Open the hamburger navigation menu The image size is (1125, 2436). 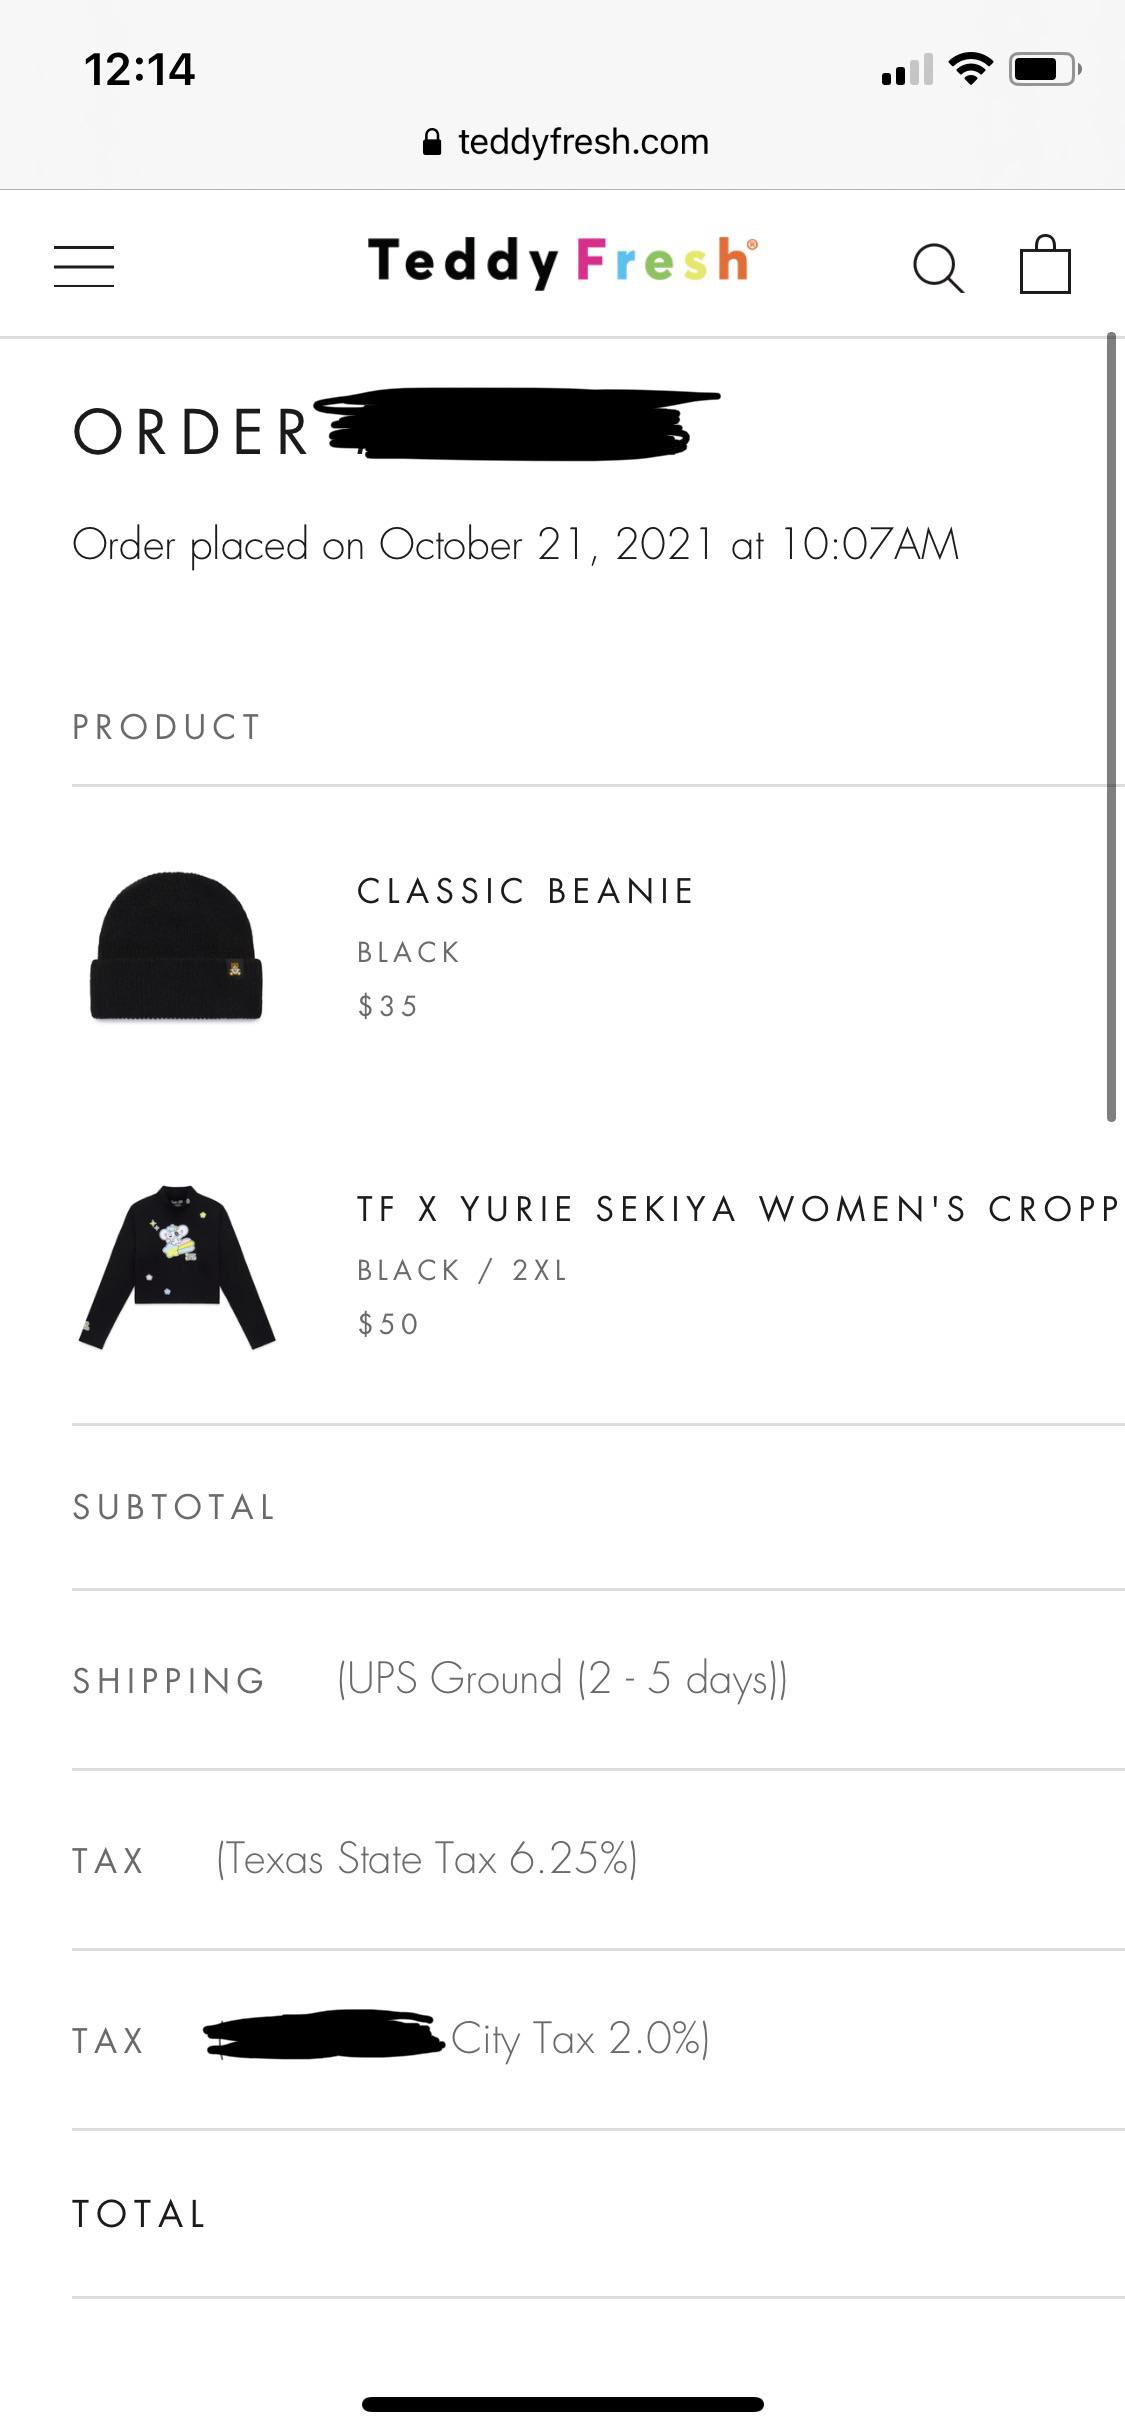click(x=84, y=266)
